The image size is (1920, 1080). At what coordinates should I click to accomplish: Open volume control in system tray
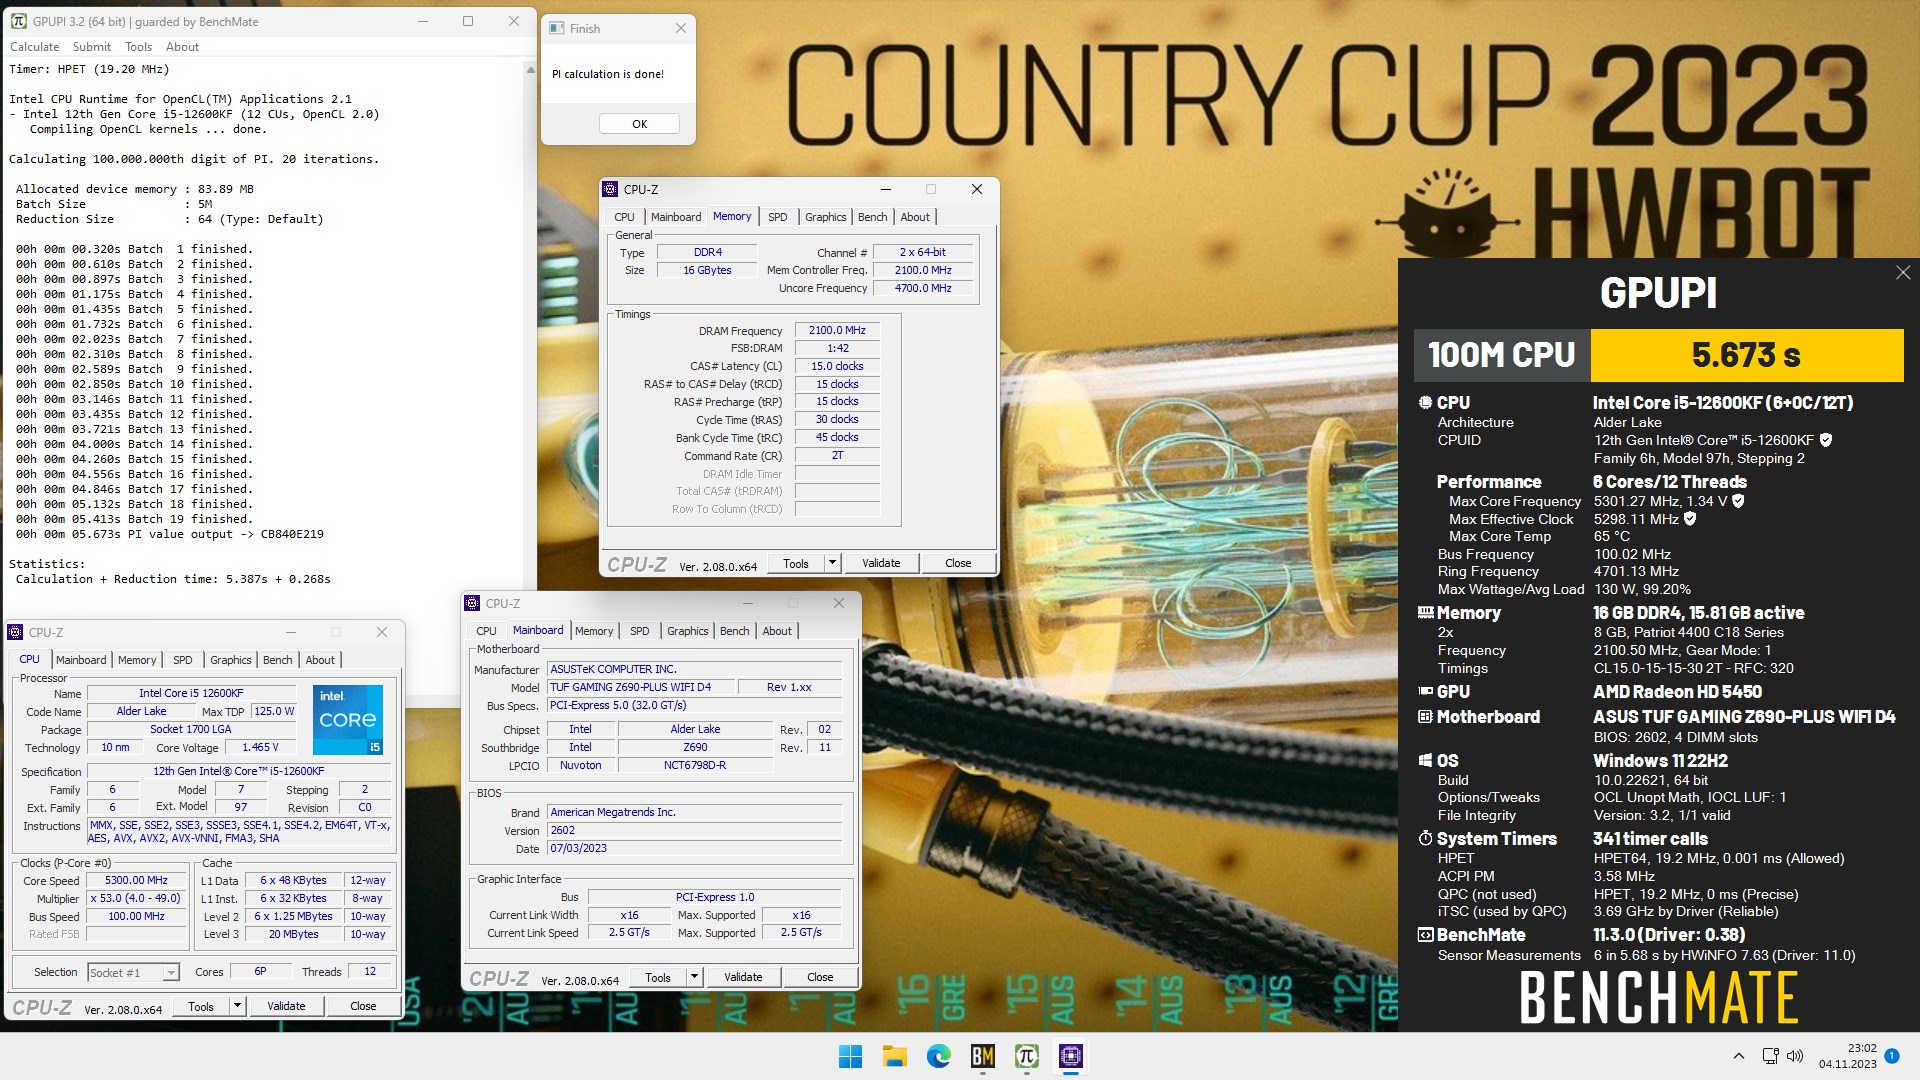1795,1056
